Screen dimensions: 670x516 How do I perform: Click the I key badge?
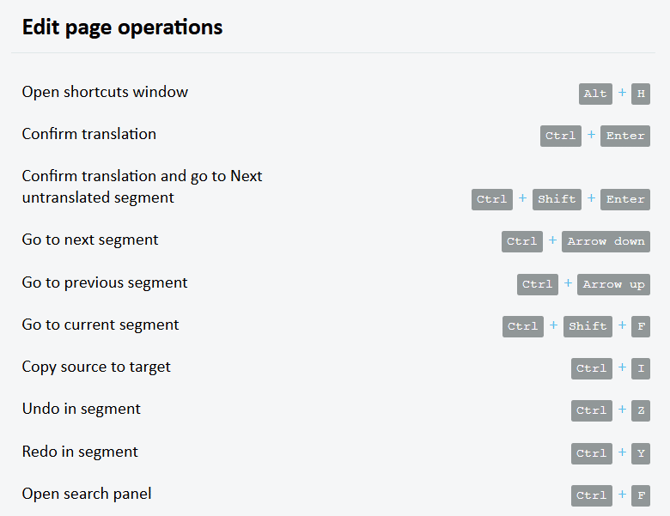[x=641, y=369]
